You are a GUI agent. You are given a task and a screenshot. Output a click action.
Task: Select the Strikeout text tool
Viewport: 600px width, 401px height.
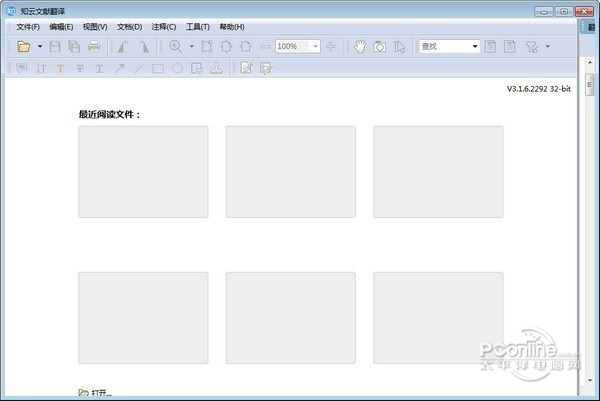coord(80,68)
